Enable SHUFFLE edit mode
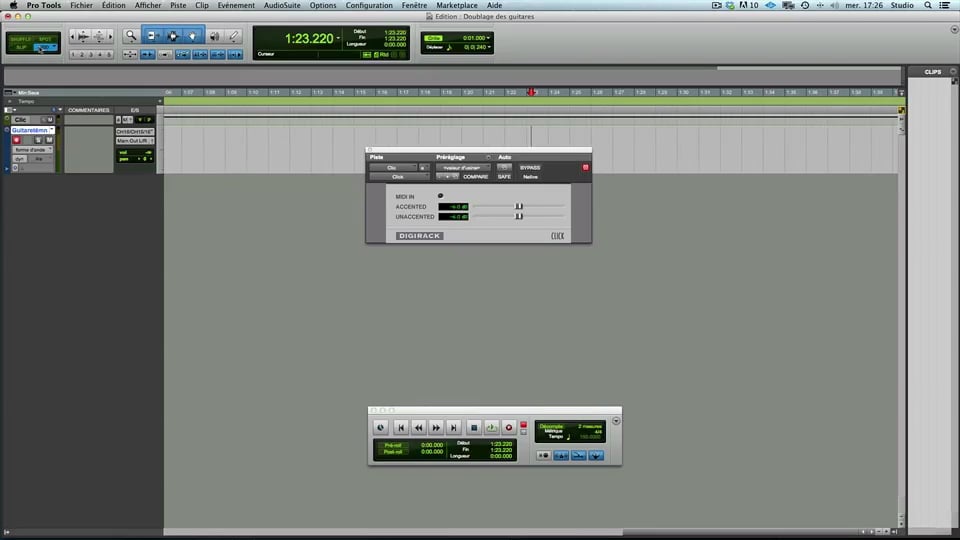The height and width of the screenshot is (540, 960). click(21, 39)
